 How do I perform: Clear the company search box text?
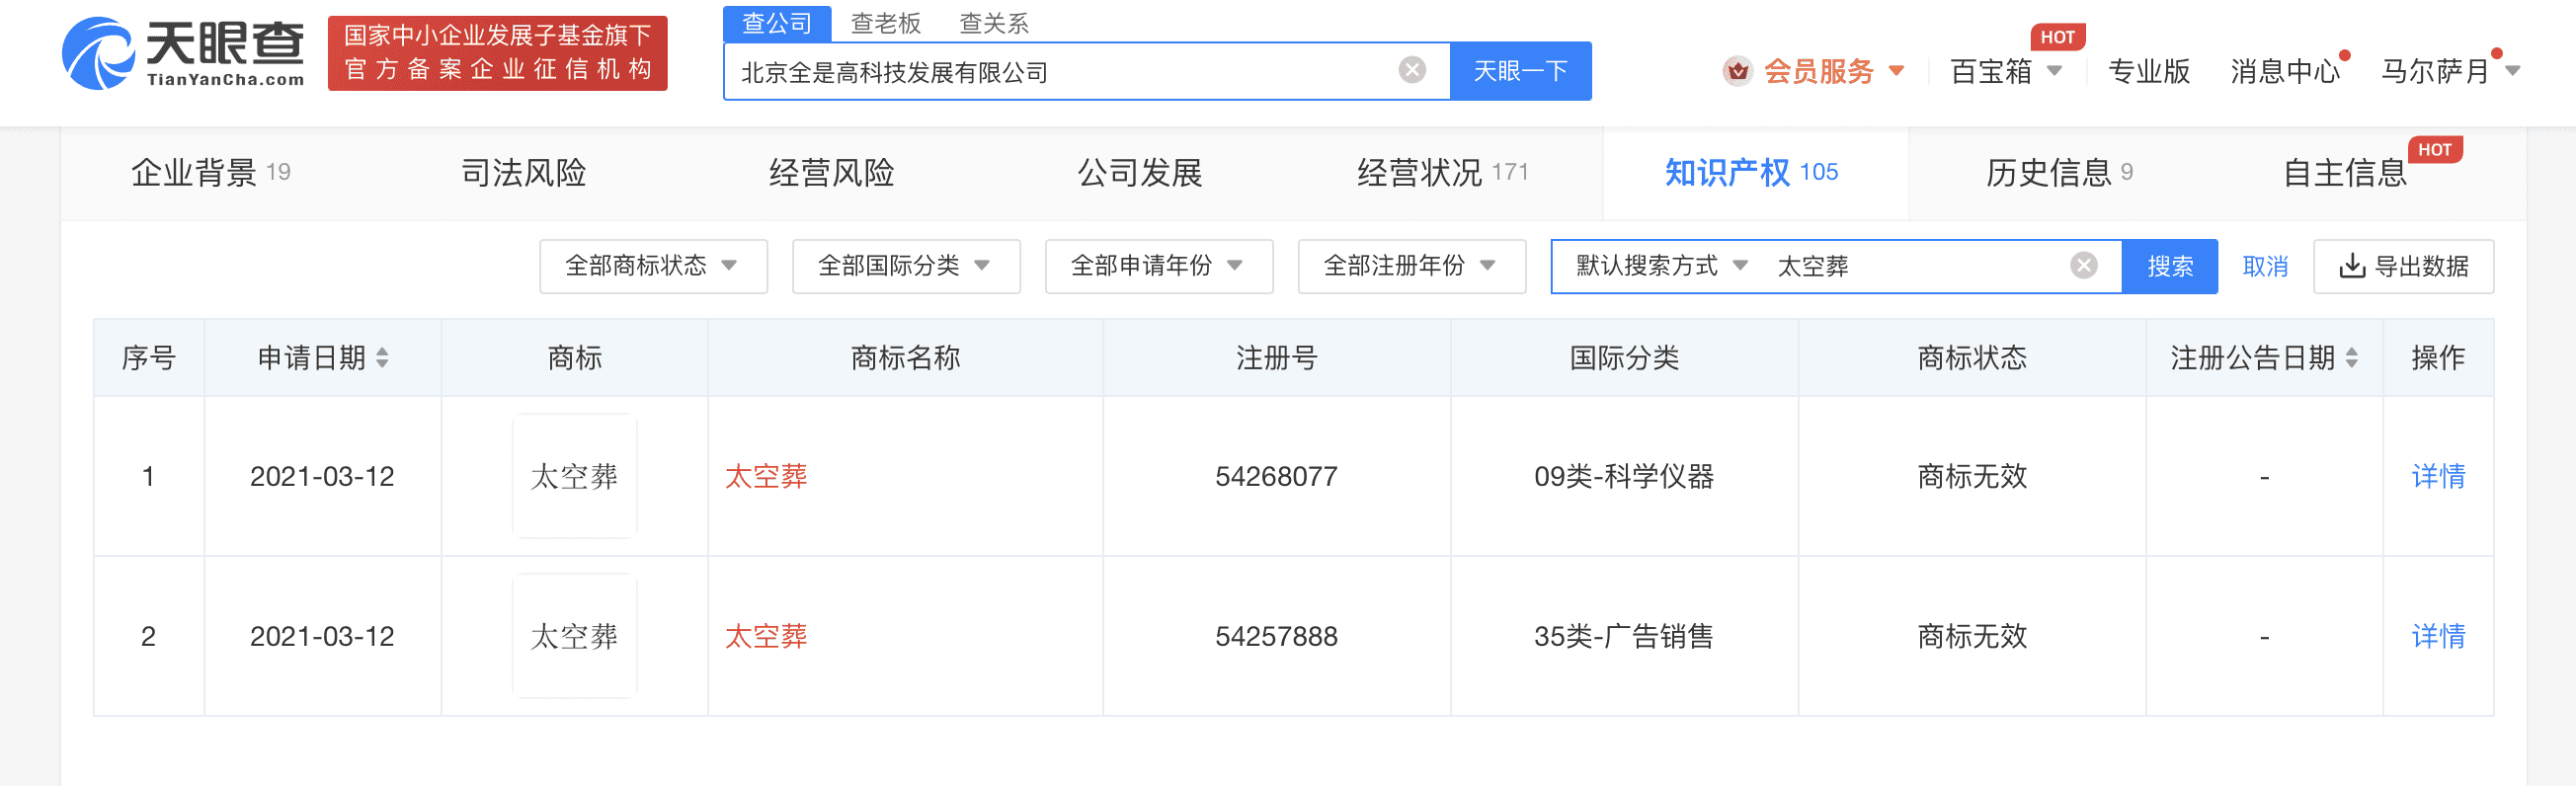pyautogui.click(x=1412, y=70)
